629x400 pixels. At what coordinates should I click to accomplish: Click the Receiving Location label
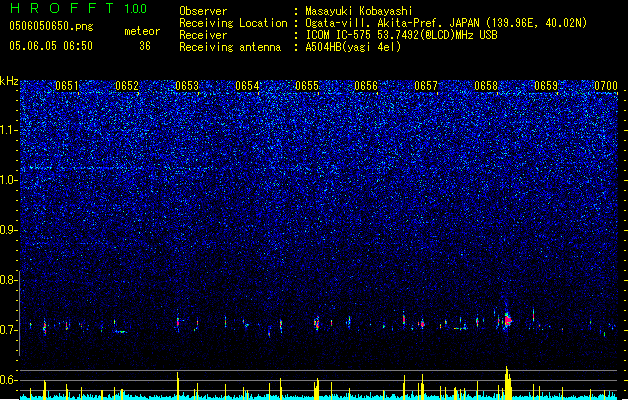point(233,23)
